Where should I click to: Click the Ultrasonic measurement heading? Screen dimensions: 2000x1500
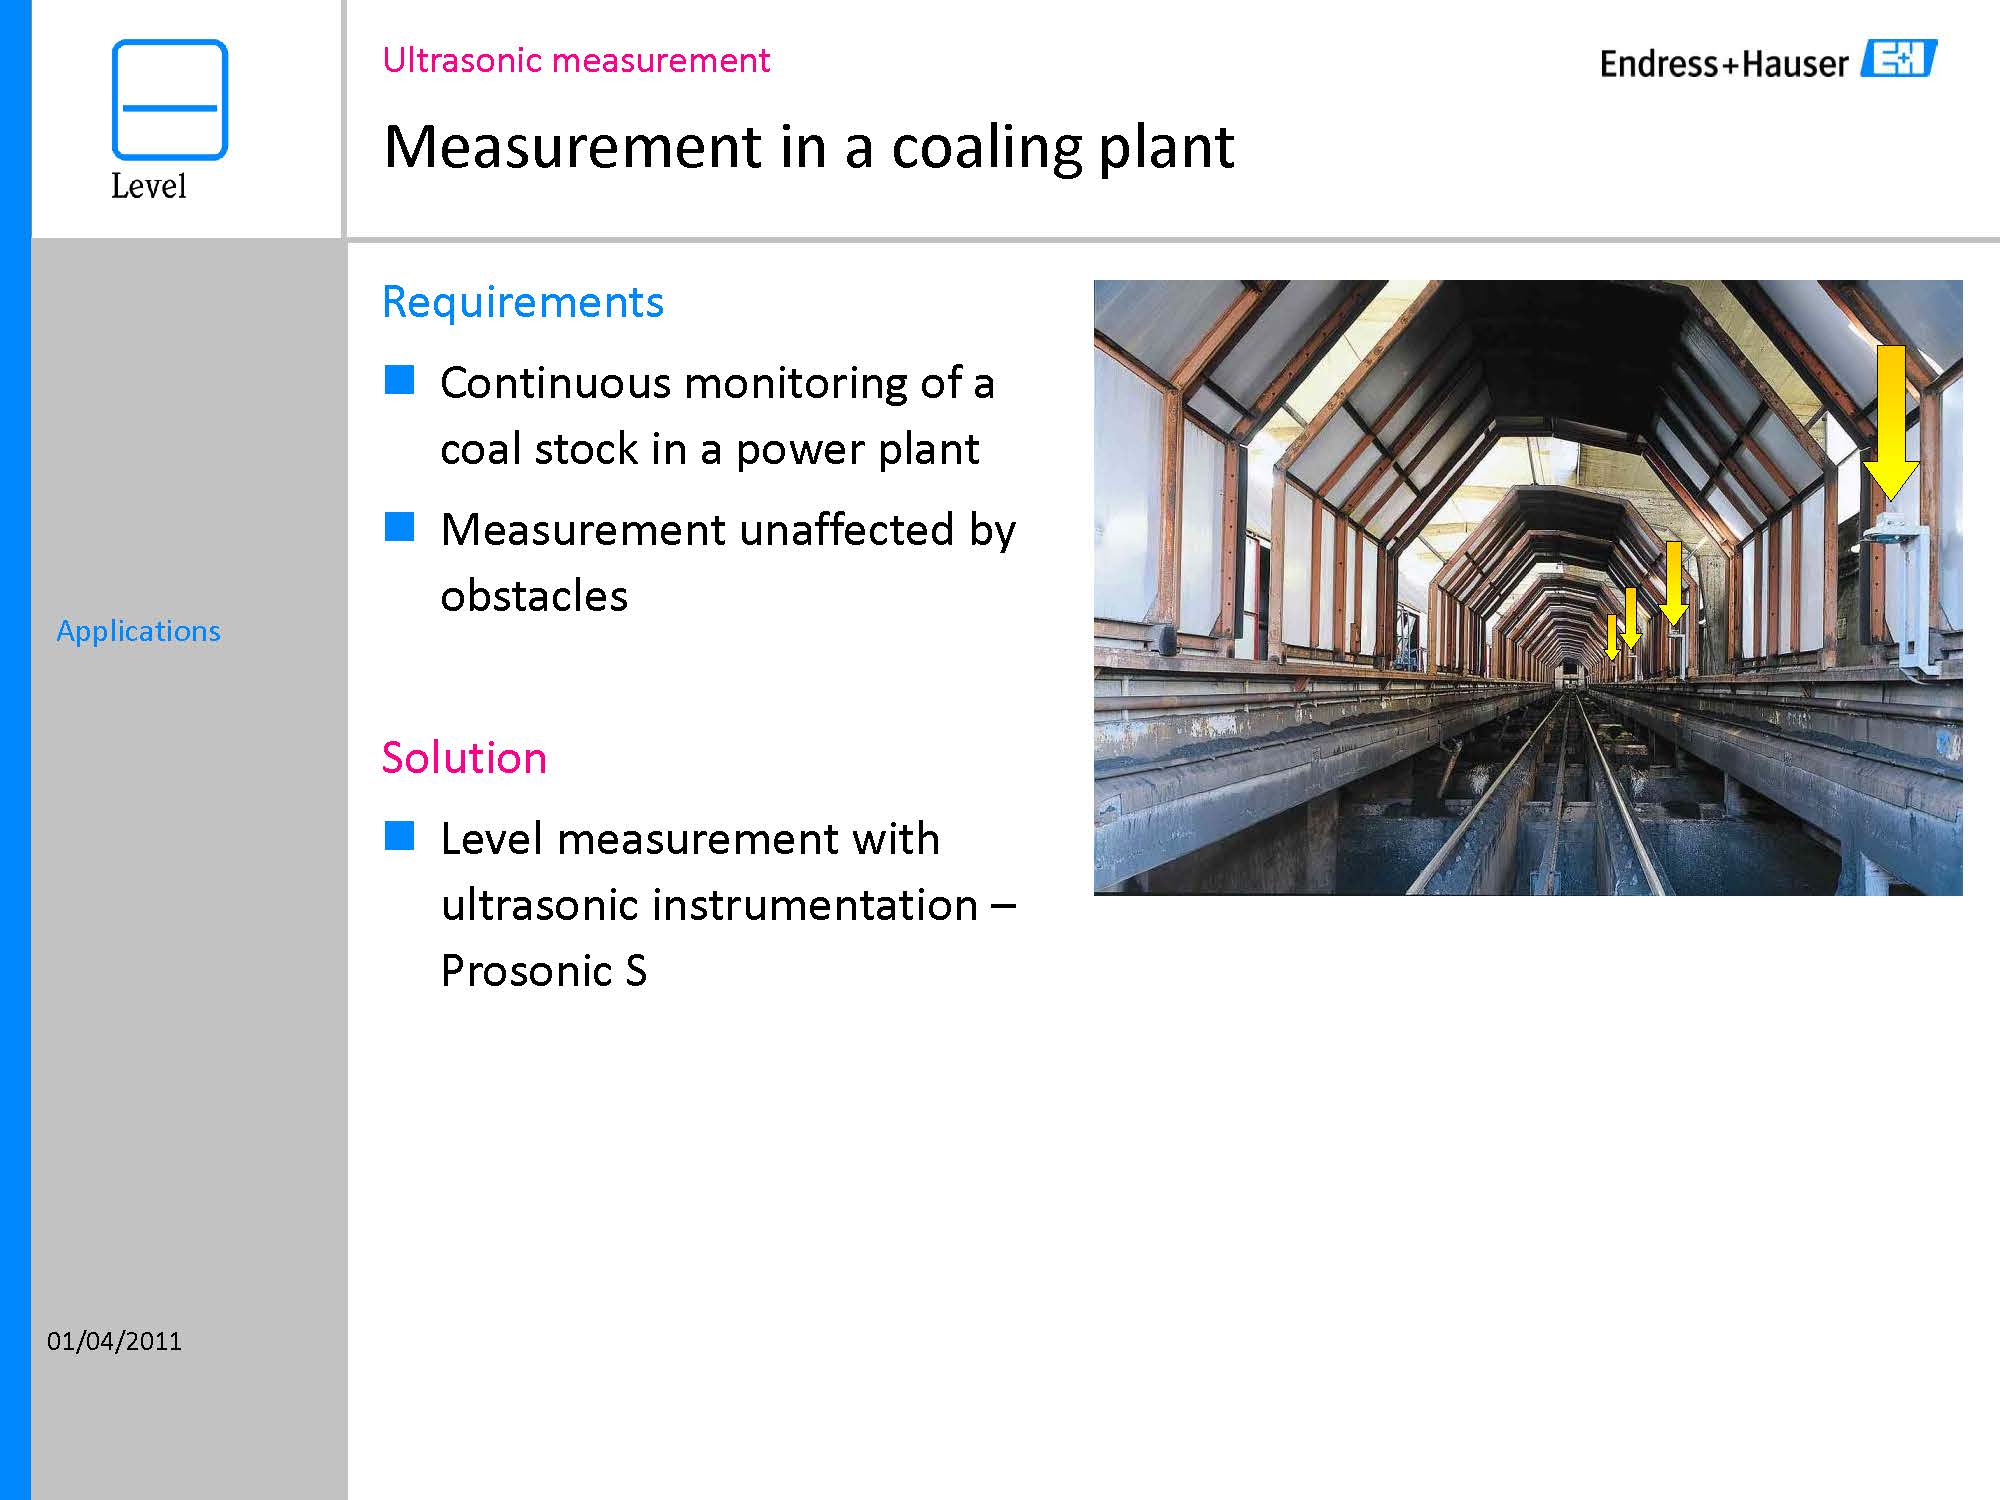click(x=576, y=61)
